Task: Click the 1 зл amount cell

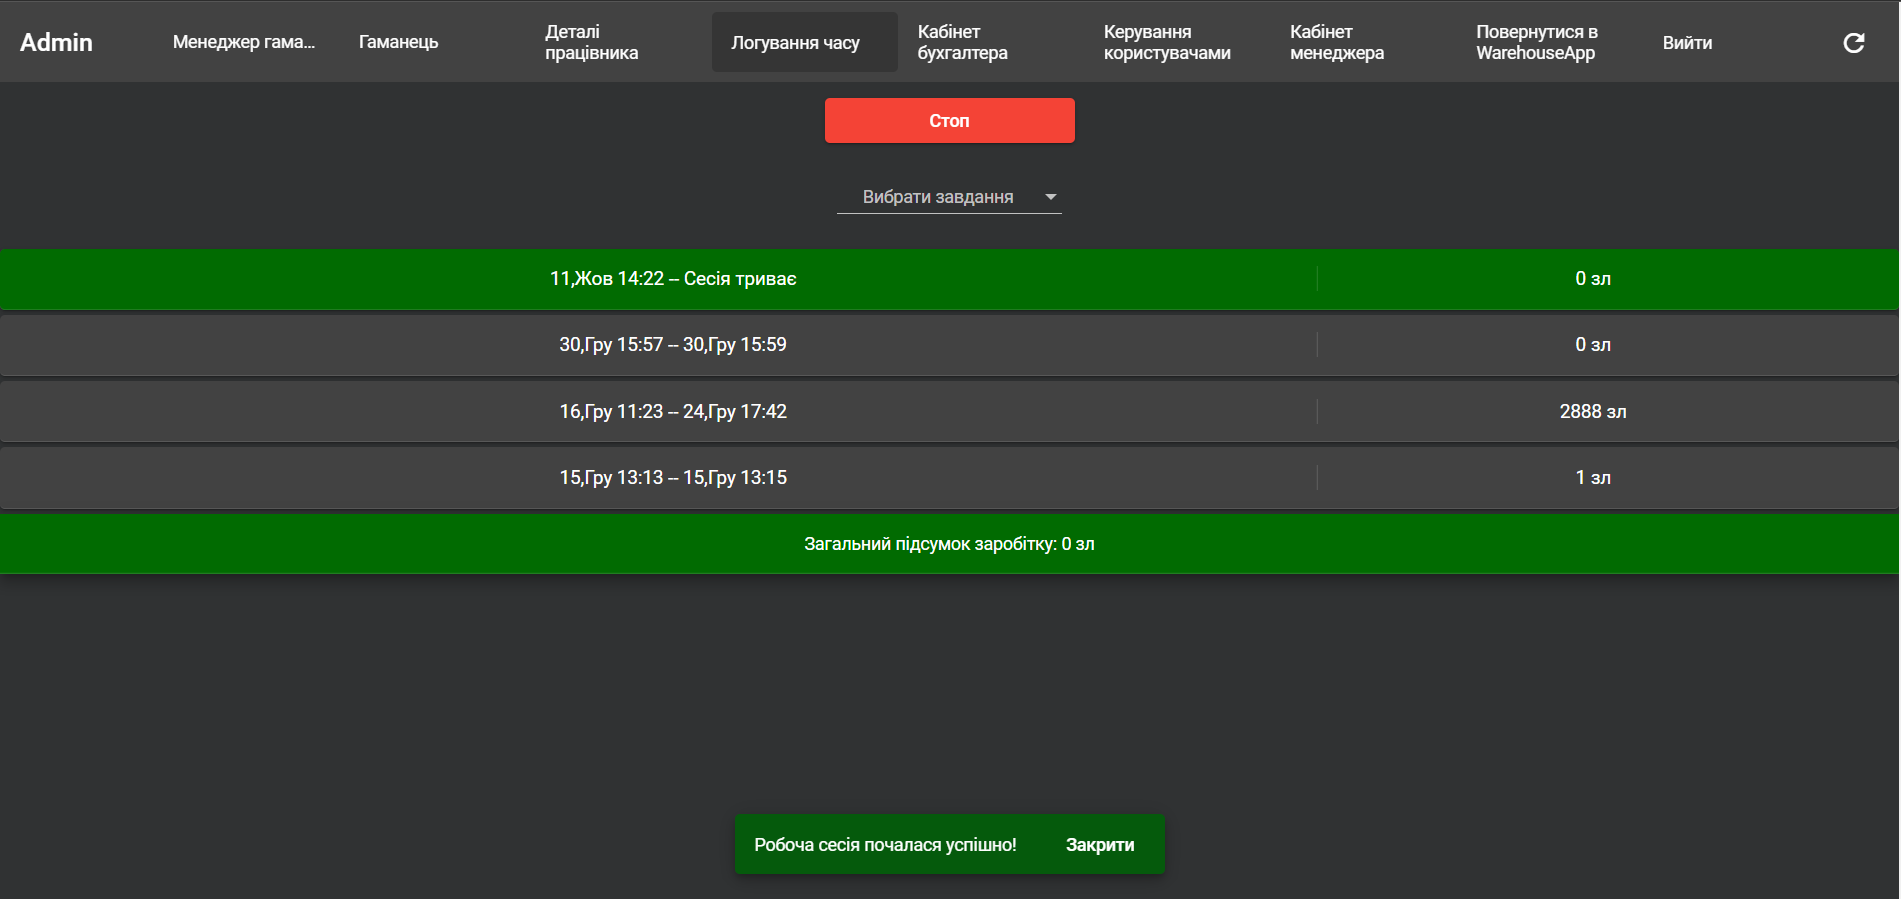Action: [x=1593, y=478]
